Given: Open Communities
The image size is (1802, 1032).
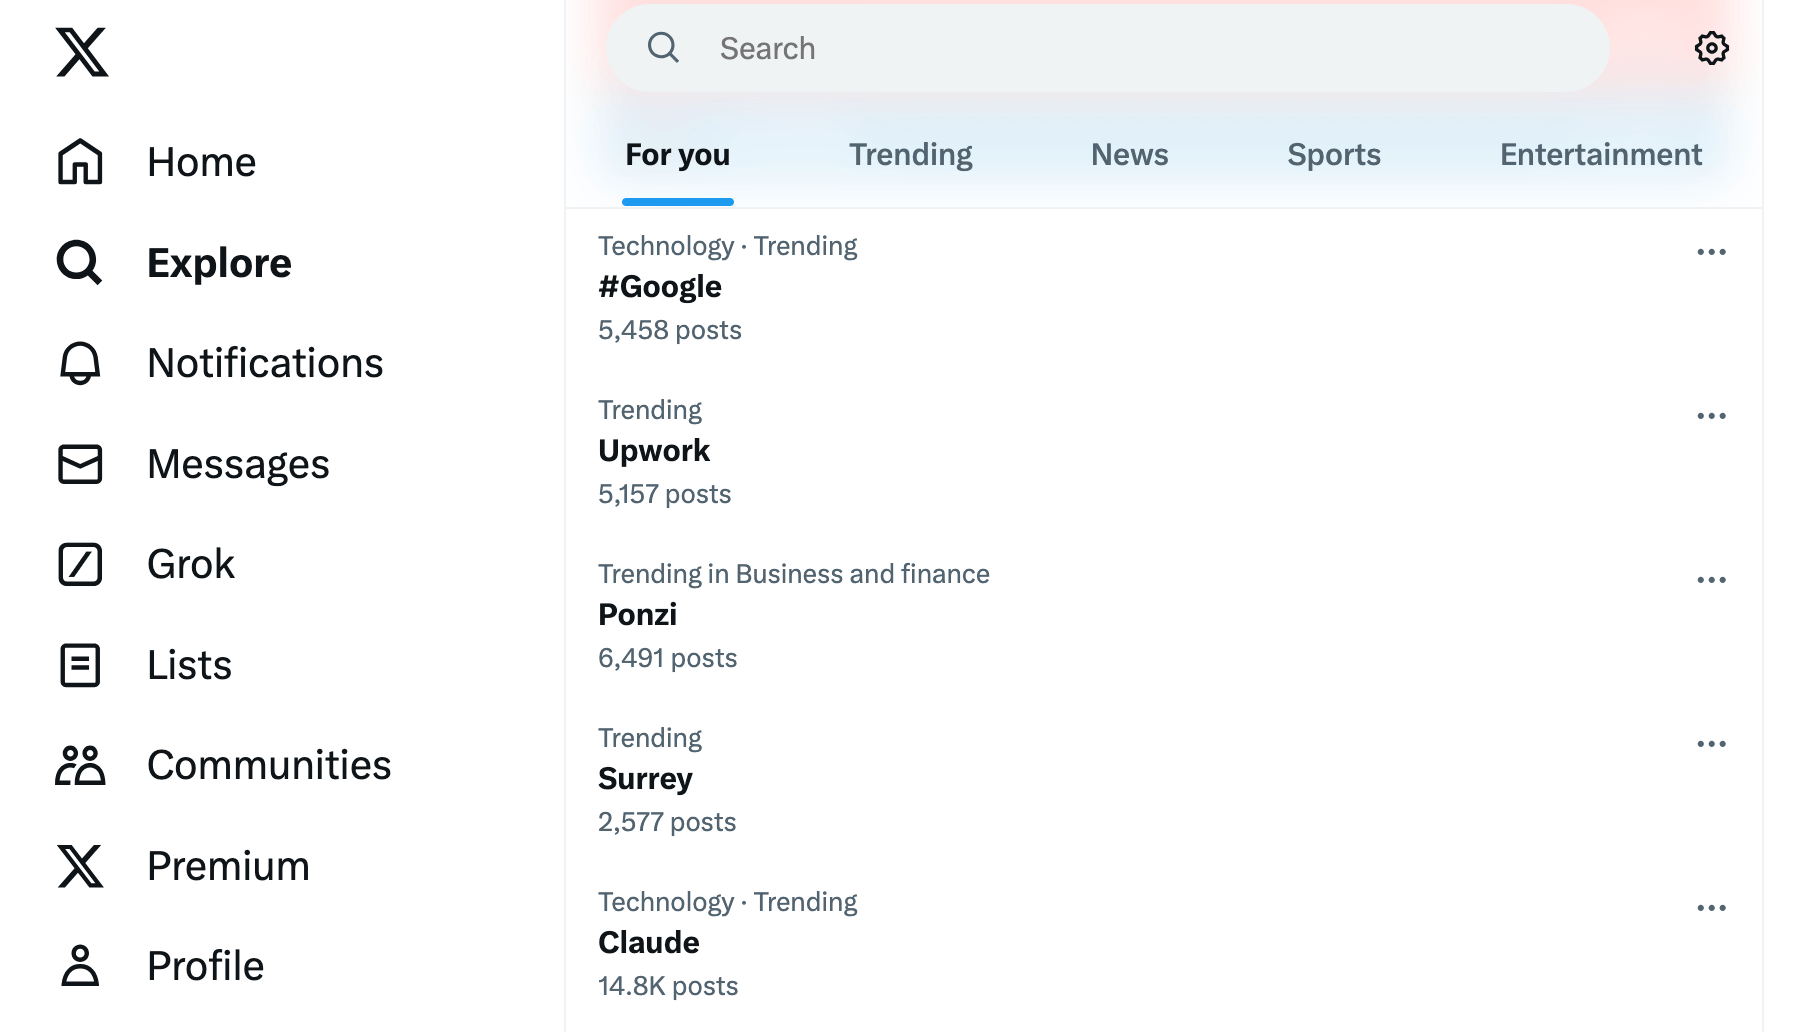Looking at the screenshot, I should (269, 764).
